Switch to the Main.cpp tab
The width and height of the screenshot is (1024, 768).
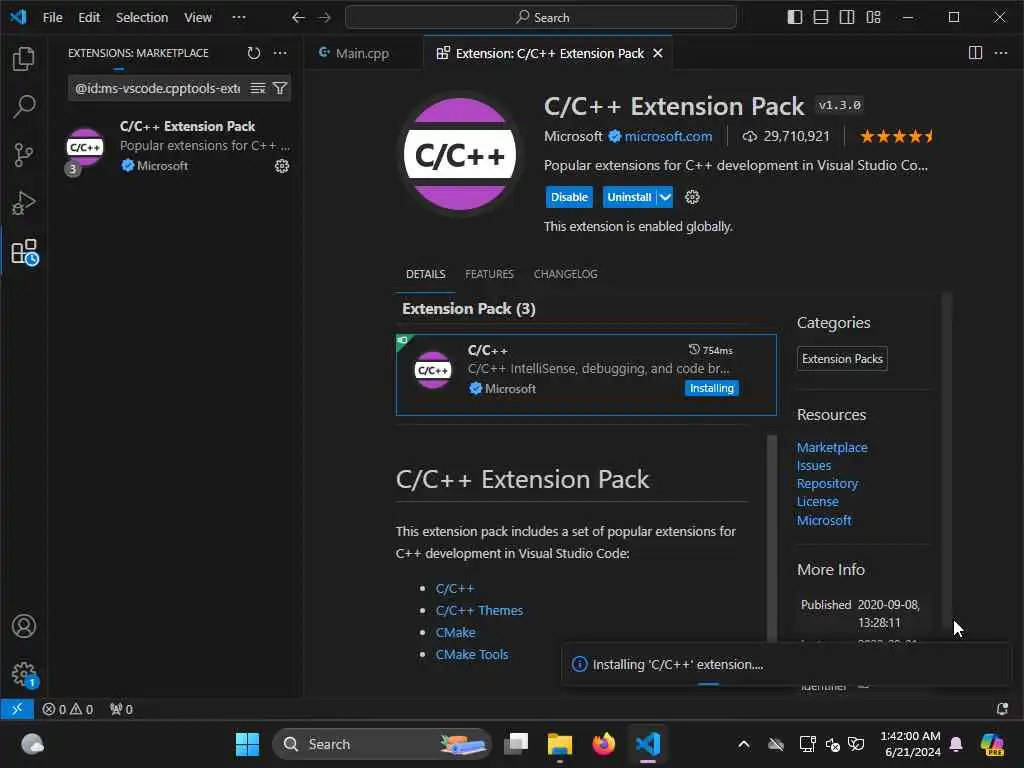click(363, 53)
